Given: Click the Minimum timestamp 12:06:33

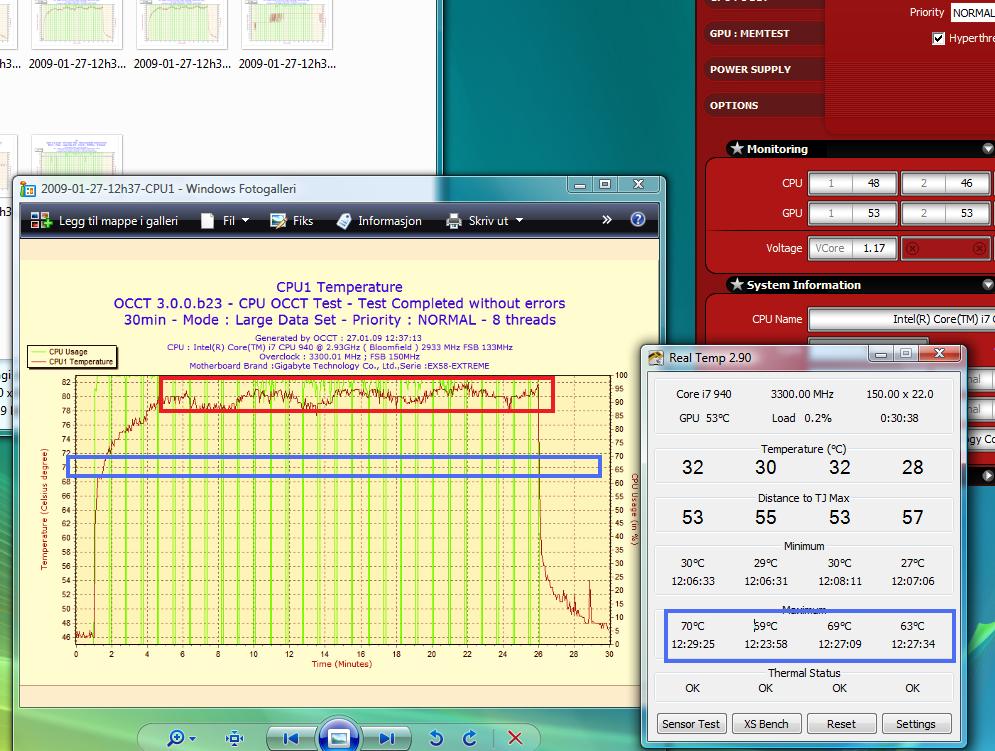Looking at the screenshot, I should coord(693,581).
